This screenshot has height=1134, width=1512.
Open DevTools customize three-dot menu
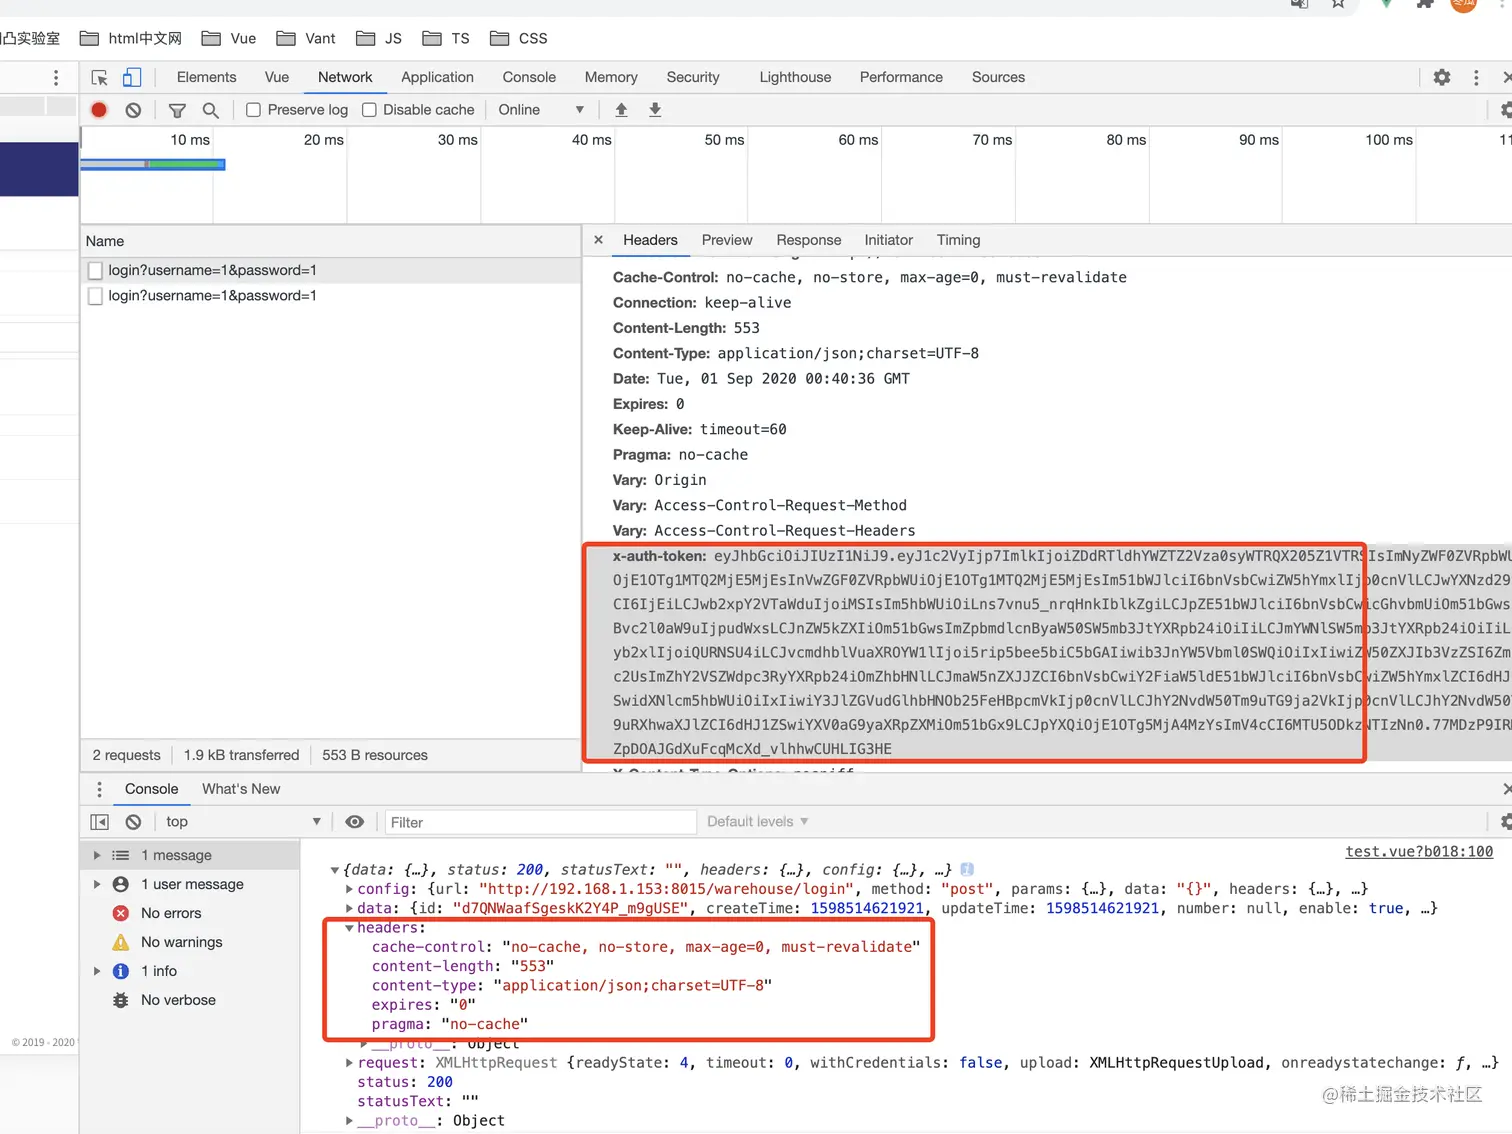(x=1476, y=77)
